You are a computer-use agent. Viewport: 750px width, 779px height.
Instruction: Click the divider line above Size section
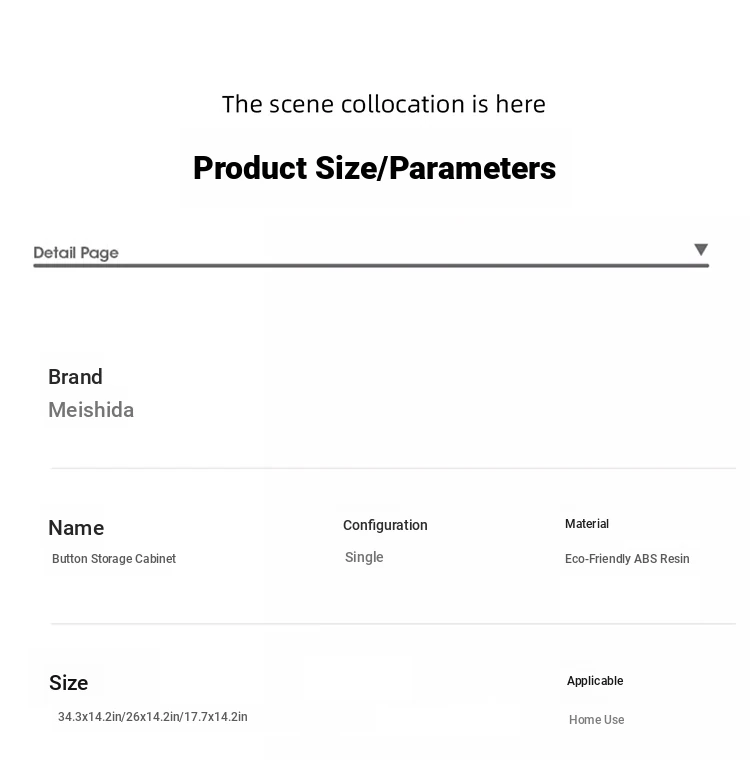[x=393, y=623]
